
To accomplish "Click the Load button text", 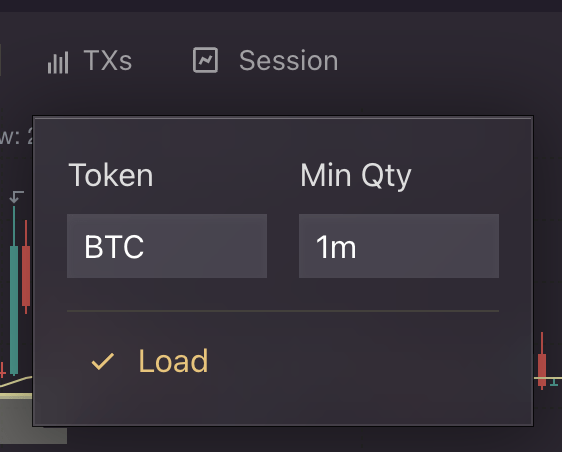I will coord(173,361).
